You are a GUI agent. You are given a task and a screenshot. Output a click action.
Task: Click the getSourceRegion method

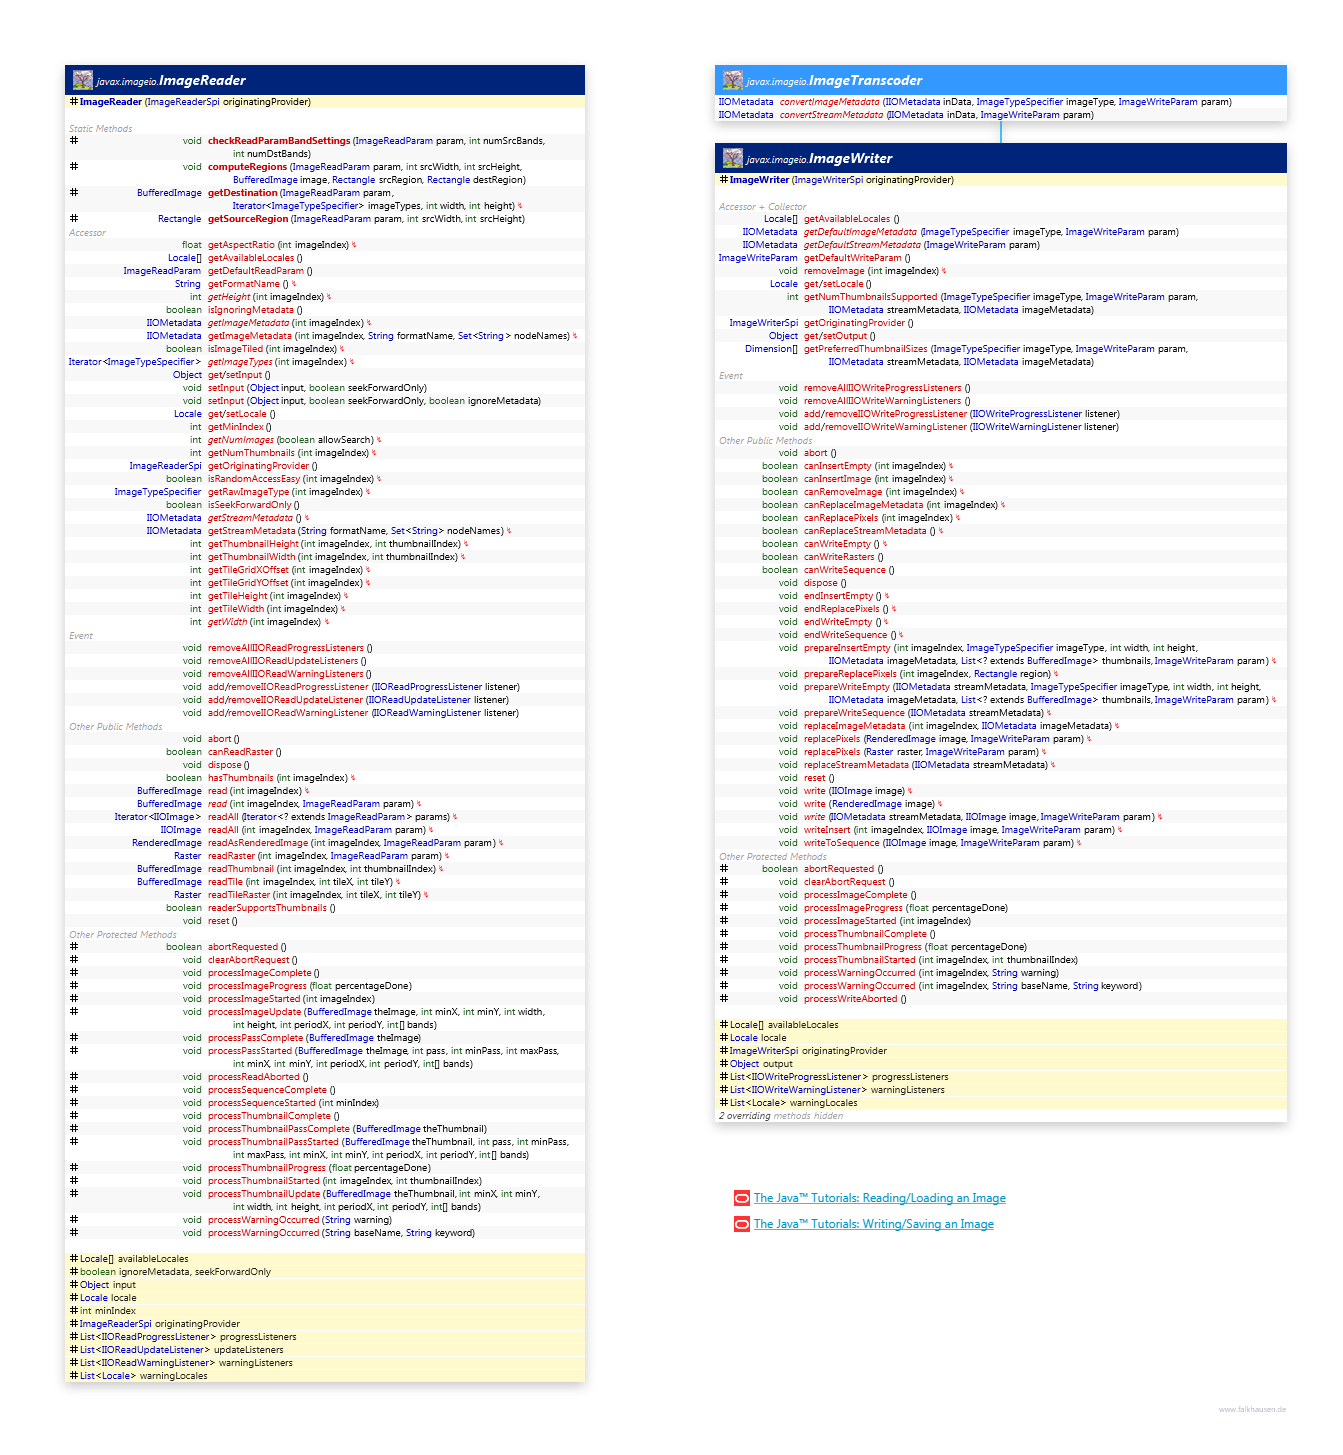click(248, 219)
